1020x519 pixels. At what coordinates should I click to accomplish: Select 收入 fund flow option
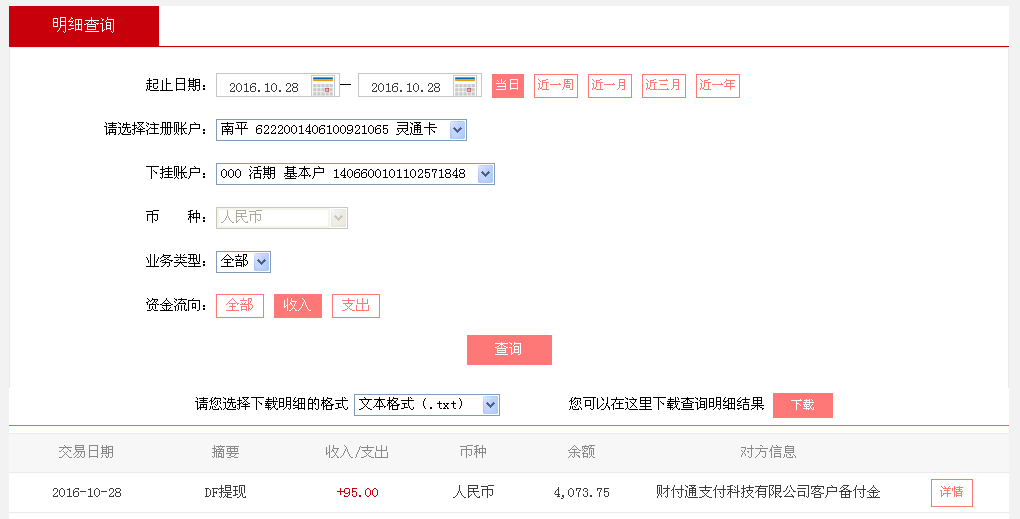tap(297, 306)
